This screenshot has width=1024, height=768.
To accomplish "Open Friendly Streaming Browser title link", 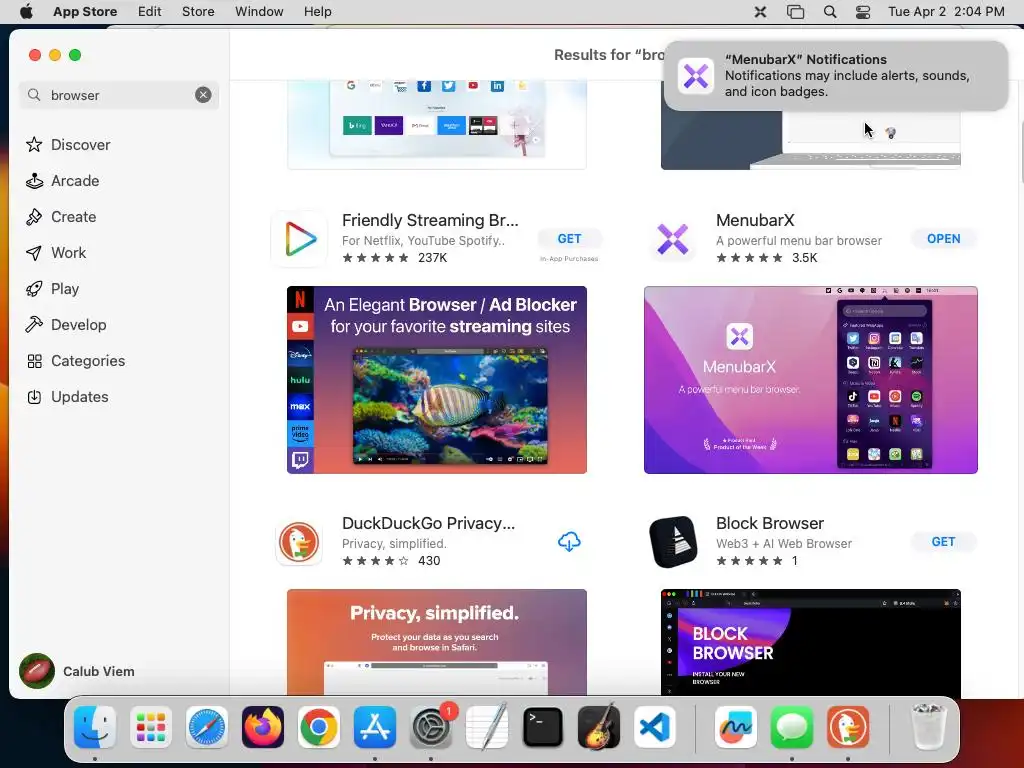I will point(430,220).
